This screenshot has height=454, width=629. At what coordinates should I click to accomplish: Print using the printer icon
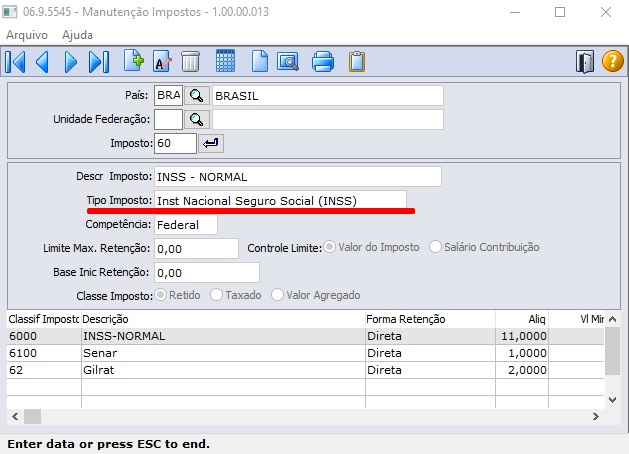pos(323,62)
